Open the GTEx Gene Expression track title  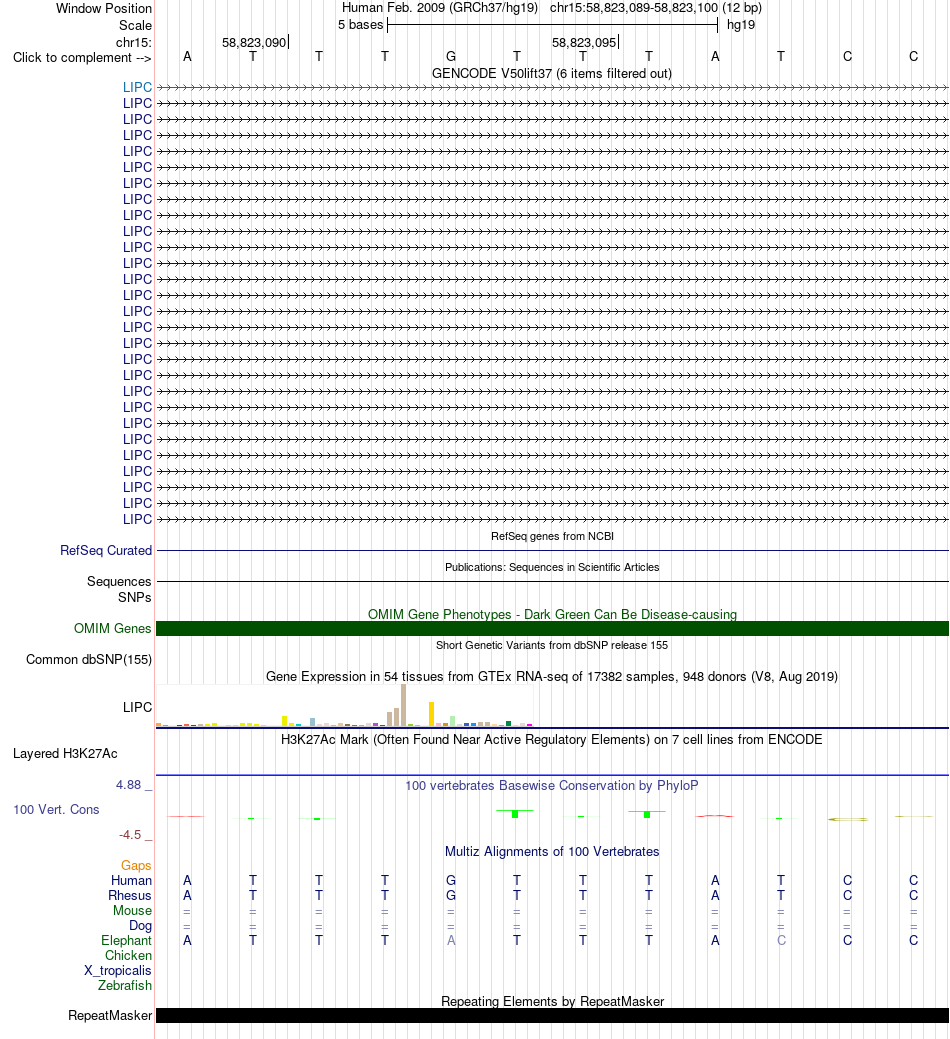[552, 677]
